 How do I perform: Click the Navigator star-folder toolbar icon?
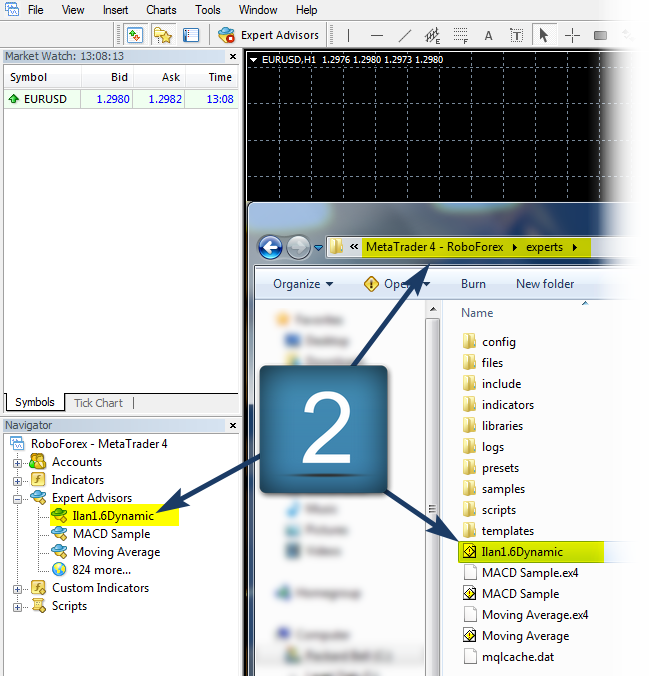[x=162, y=35]
